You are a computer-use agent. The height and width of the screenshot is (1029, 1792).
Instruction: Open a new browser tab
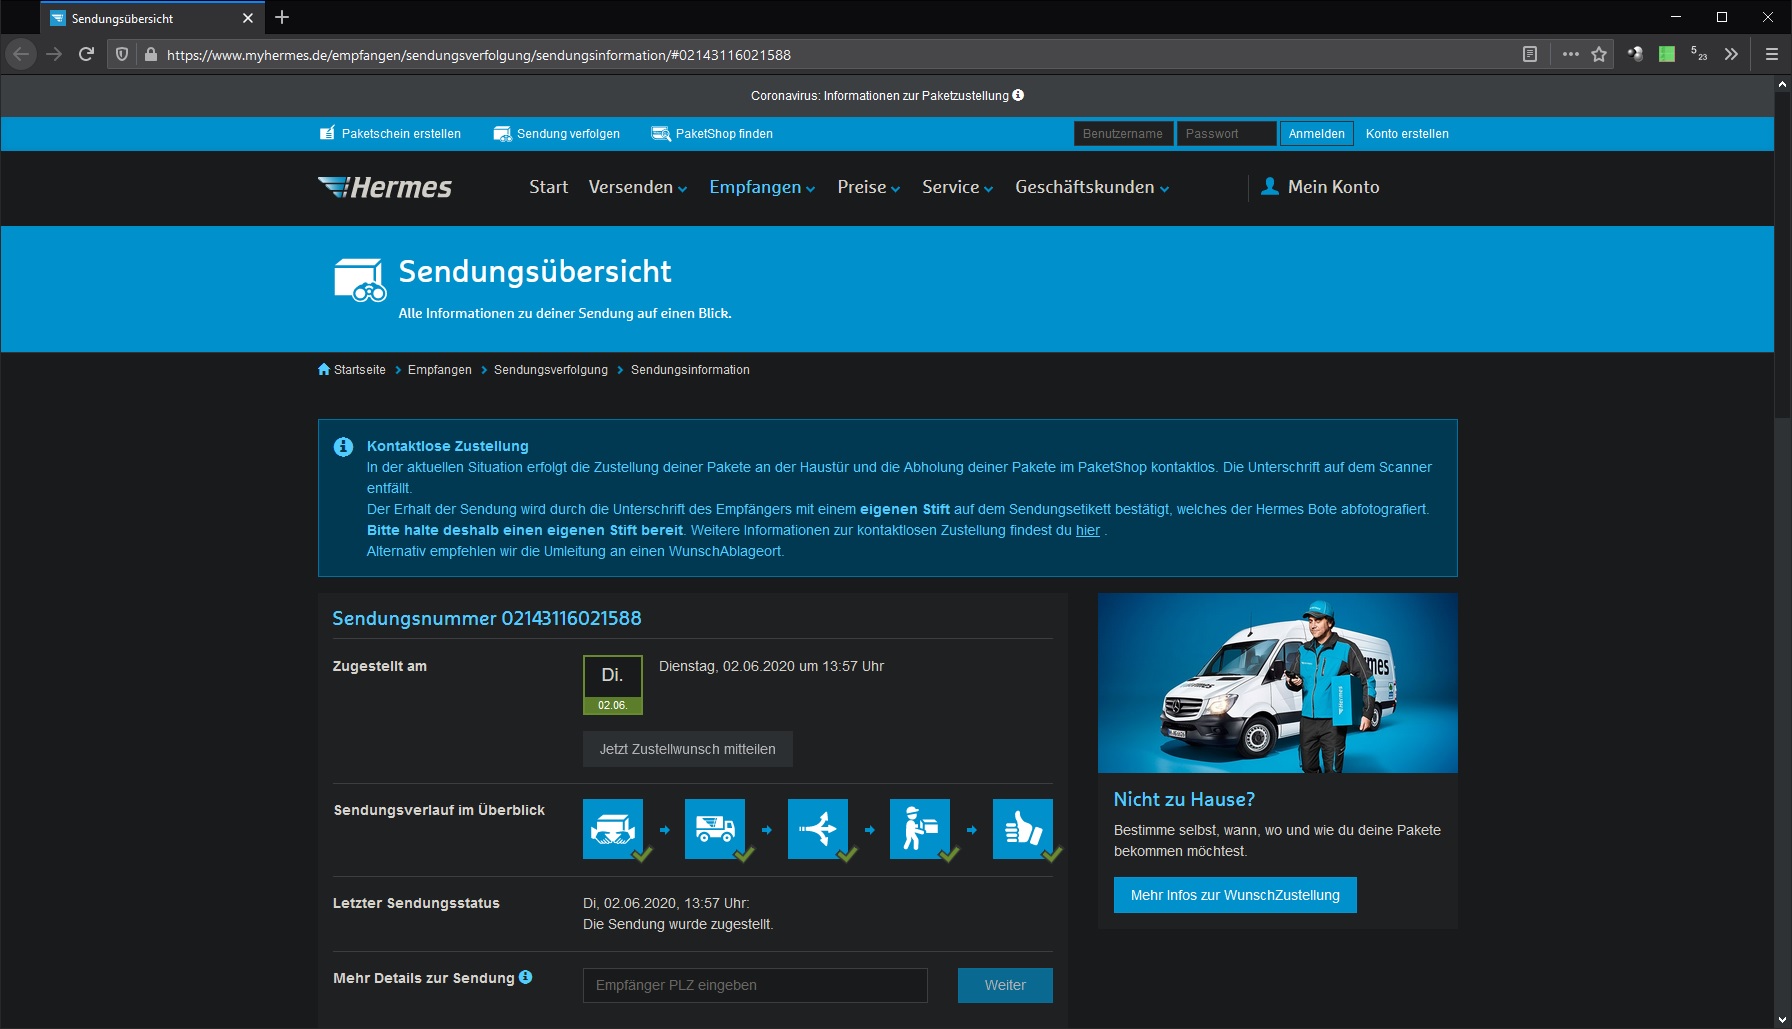[282, 17]
